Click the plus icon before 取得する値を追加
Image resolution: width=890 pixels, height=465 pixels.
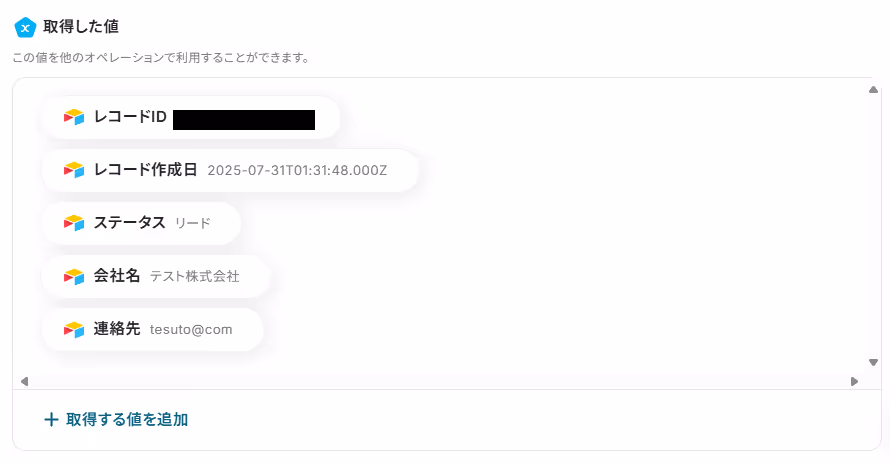coord(51,420)
